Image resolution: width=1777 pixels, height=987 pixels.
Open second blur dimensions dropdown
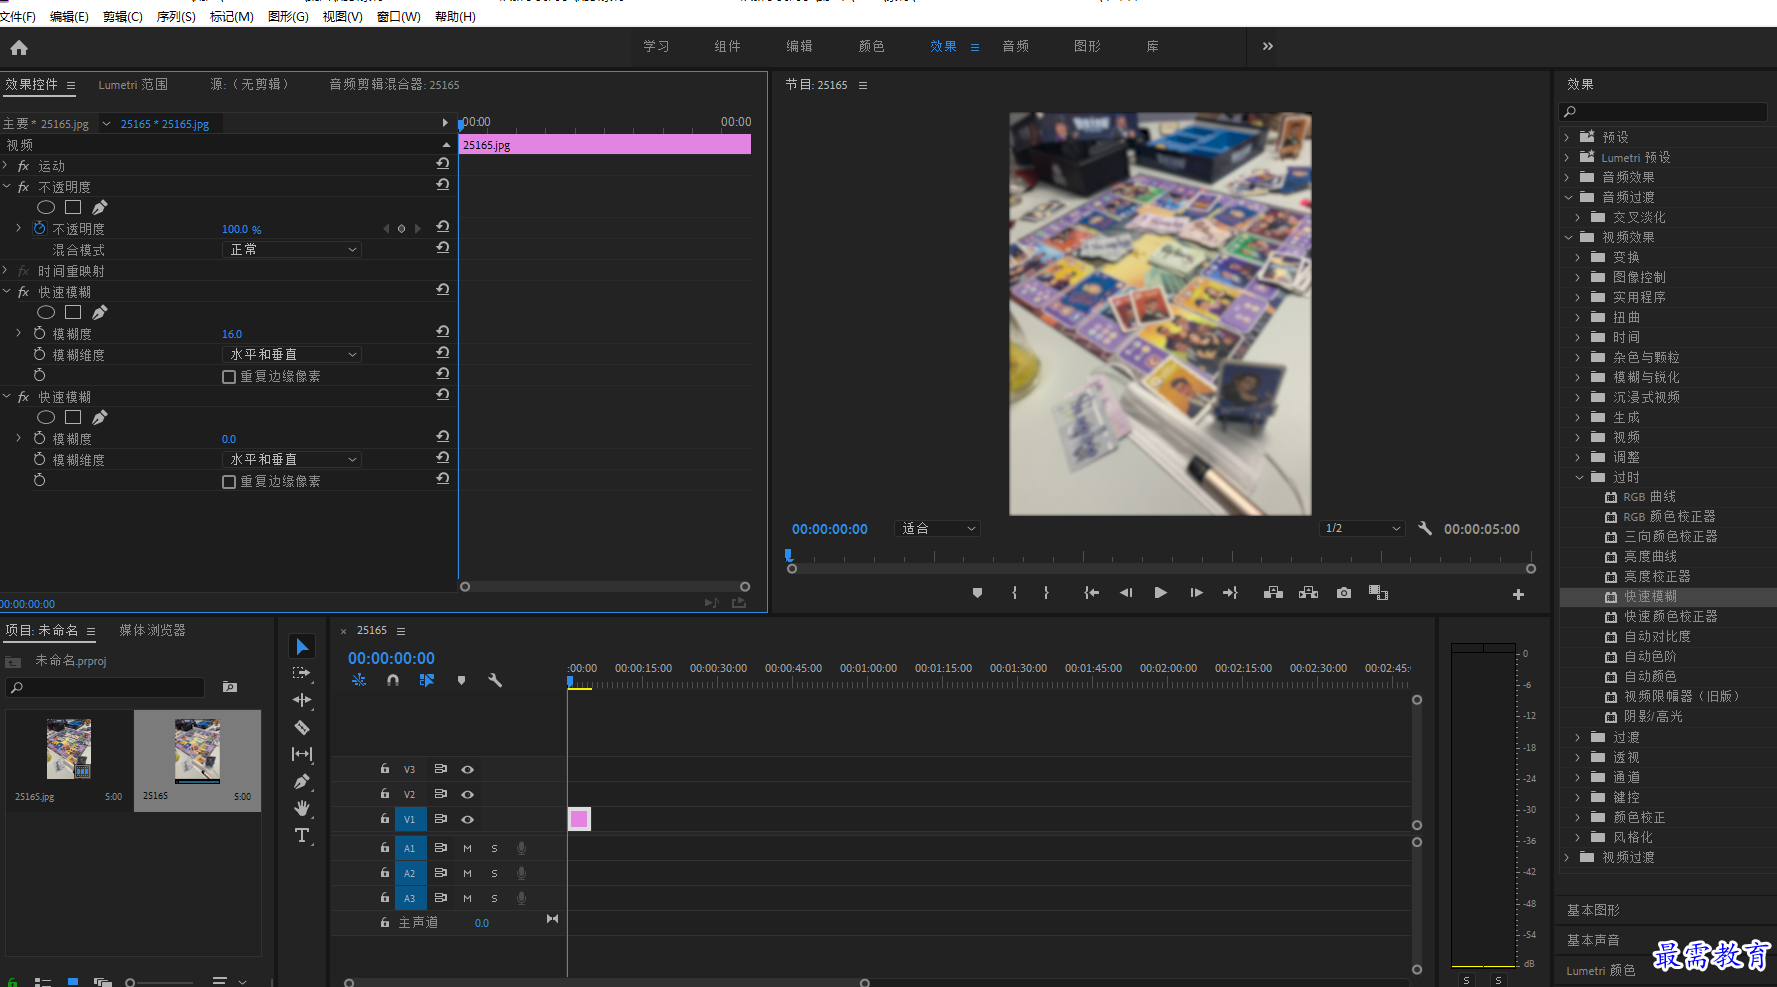291,459
